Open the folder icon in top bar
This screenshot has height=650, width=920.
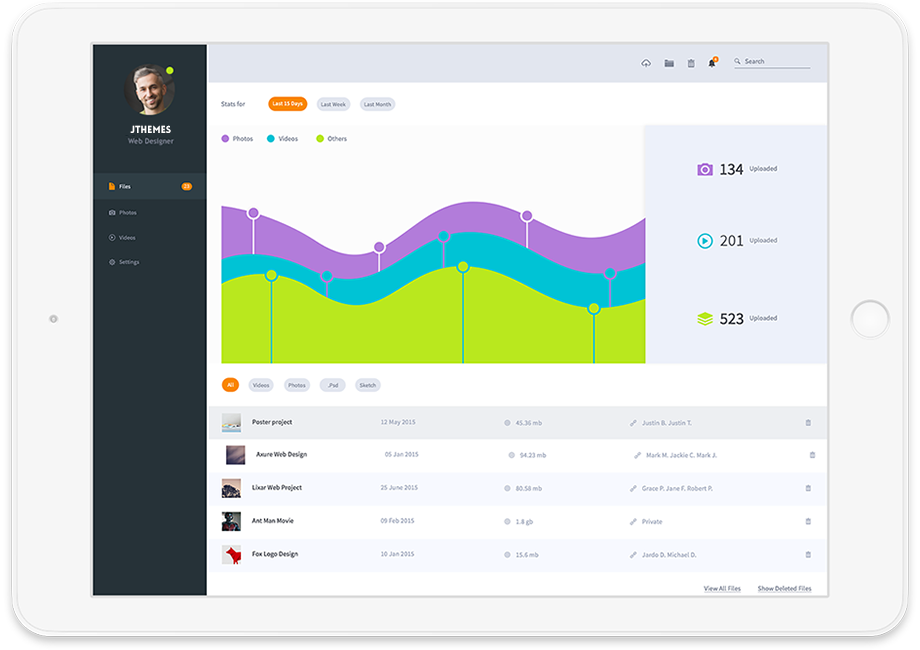[x=669, y=63]
